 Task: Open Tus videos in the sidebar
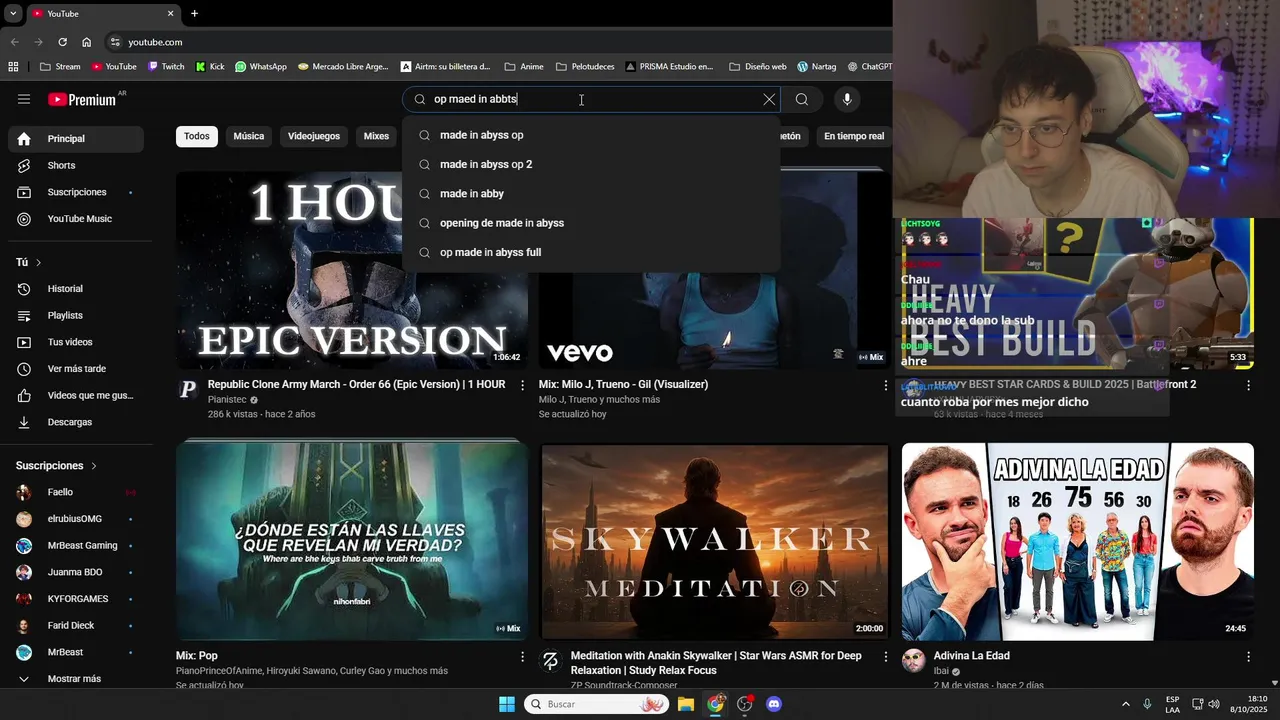[x=76, y=342]
